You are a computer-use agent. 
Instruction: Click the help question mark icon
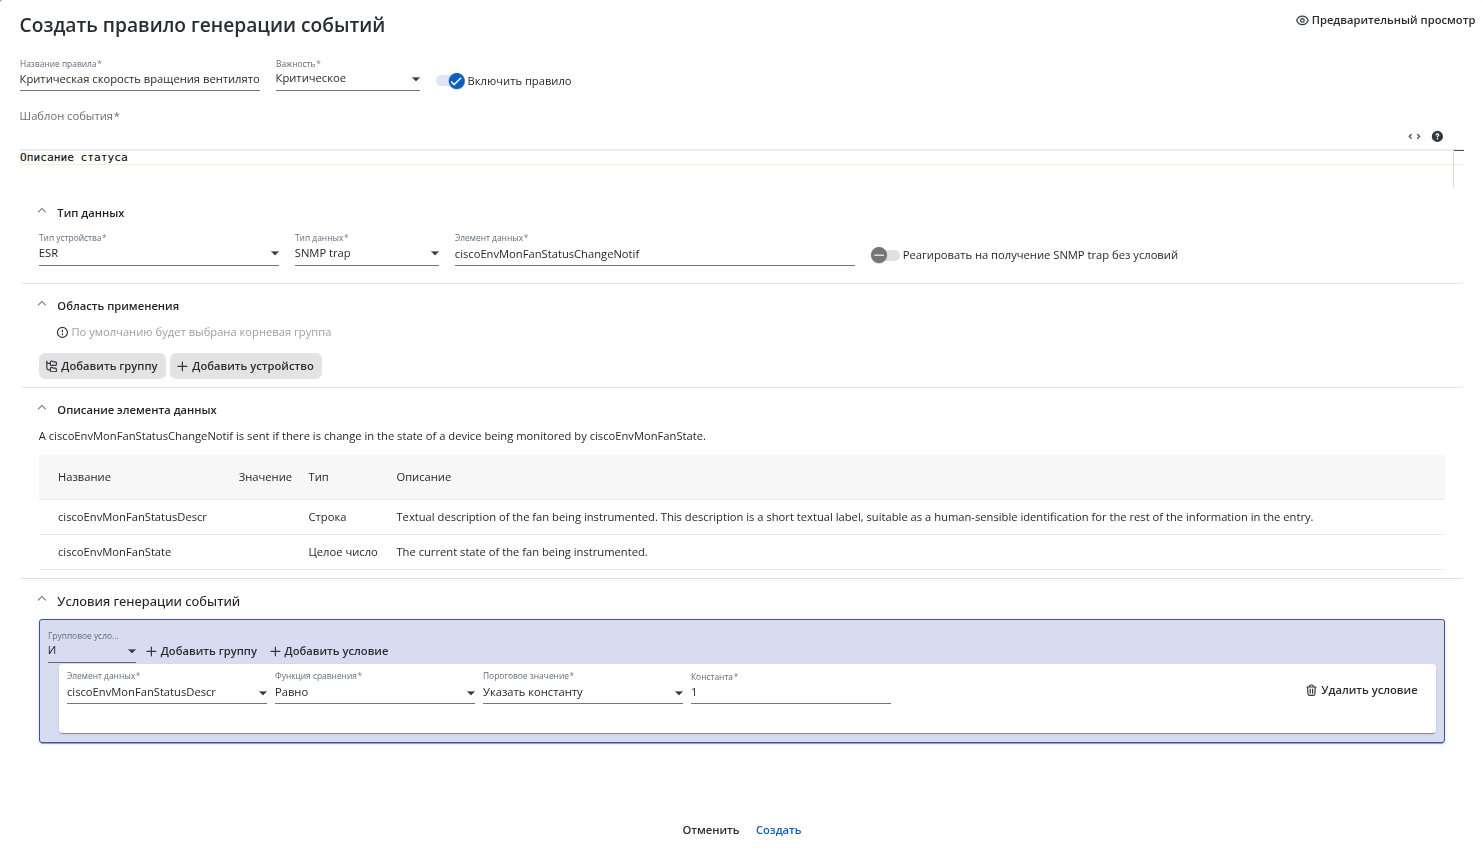(x=1437, y=136)
